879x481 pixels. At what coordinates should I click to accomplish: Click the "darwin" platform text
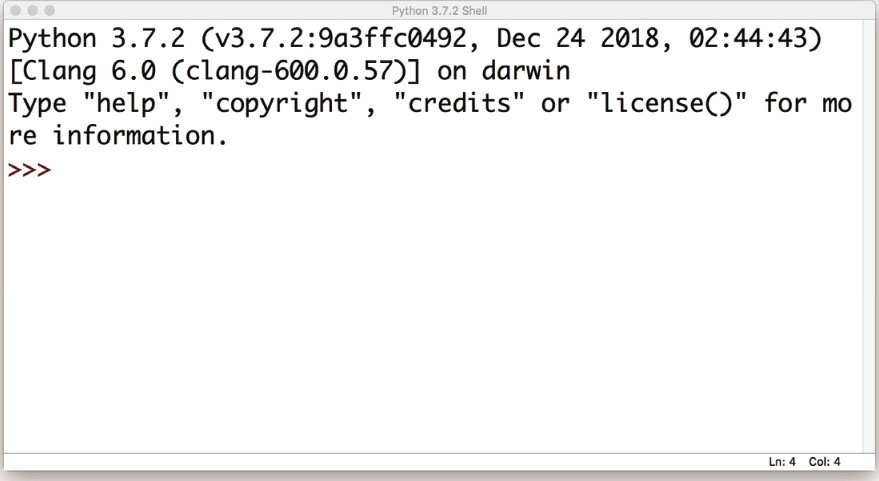[x=526, y=71]
